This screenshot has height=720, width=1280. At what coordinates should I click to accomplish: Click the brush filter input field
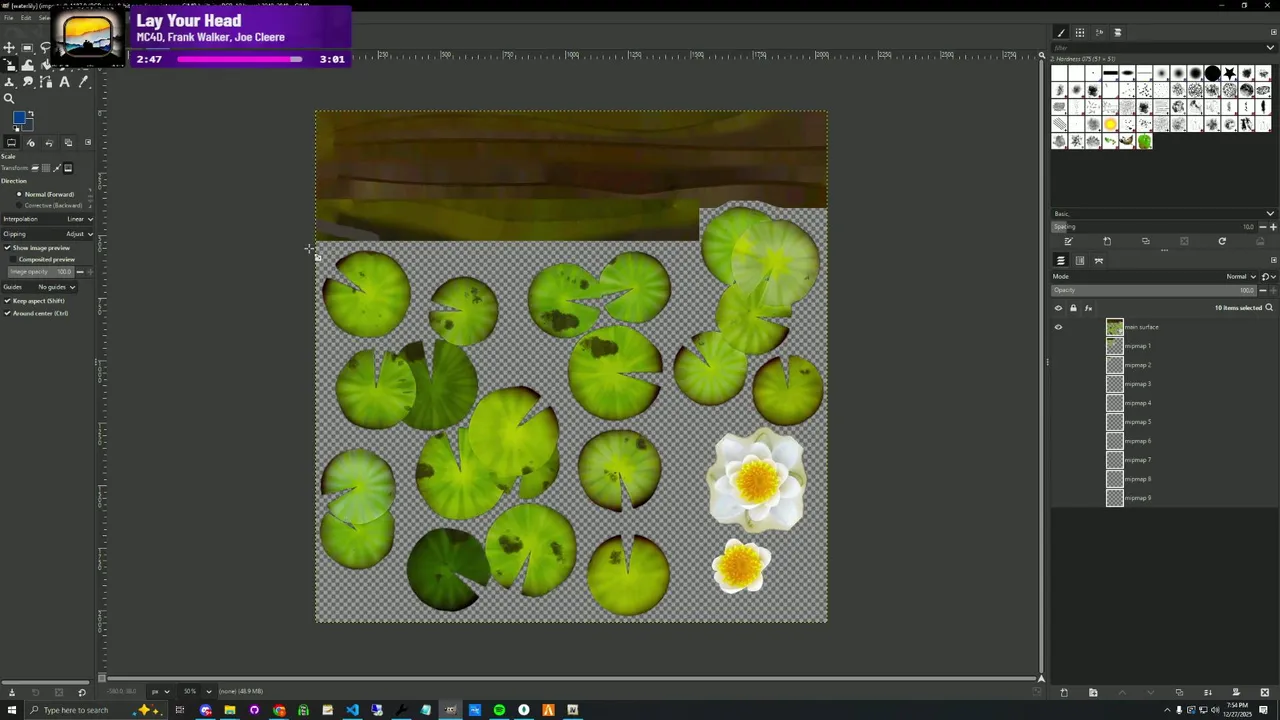(1155, 48)
